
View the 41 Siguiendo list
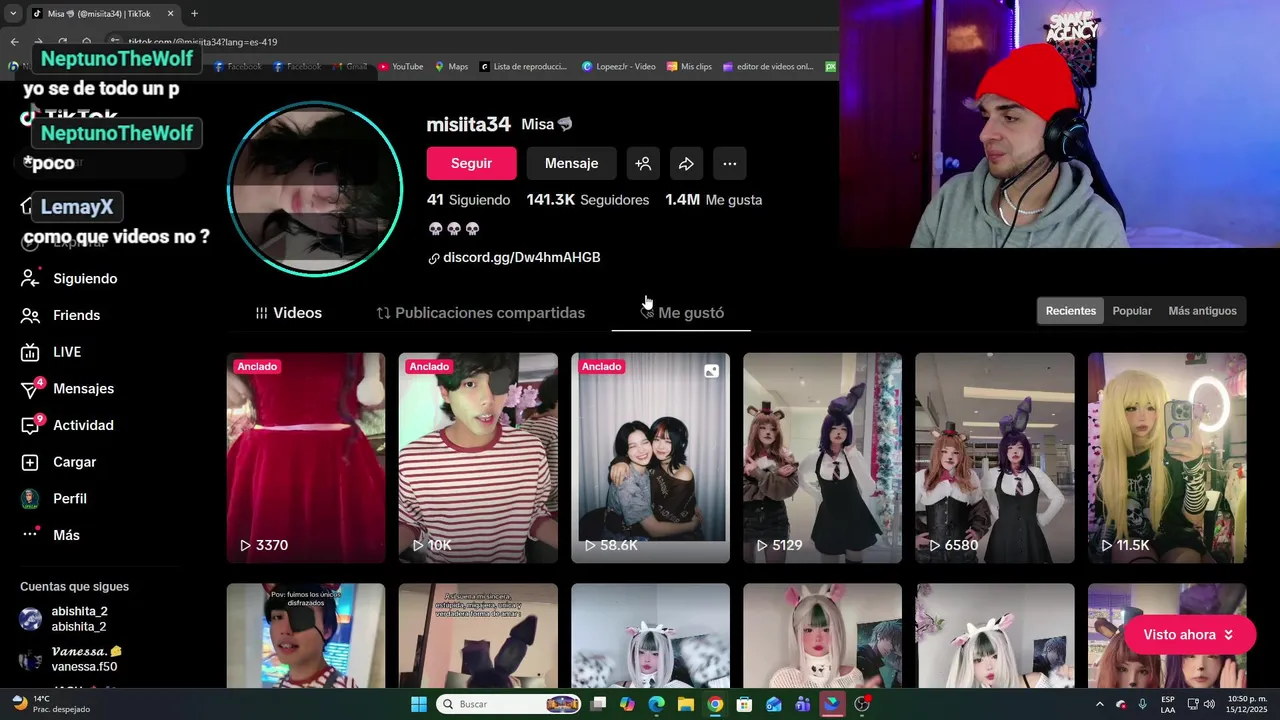point(468,200)
